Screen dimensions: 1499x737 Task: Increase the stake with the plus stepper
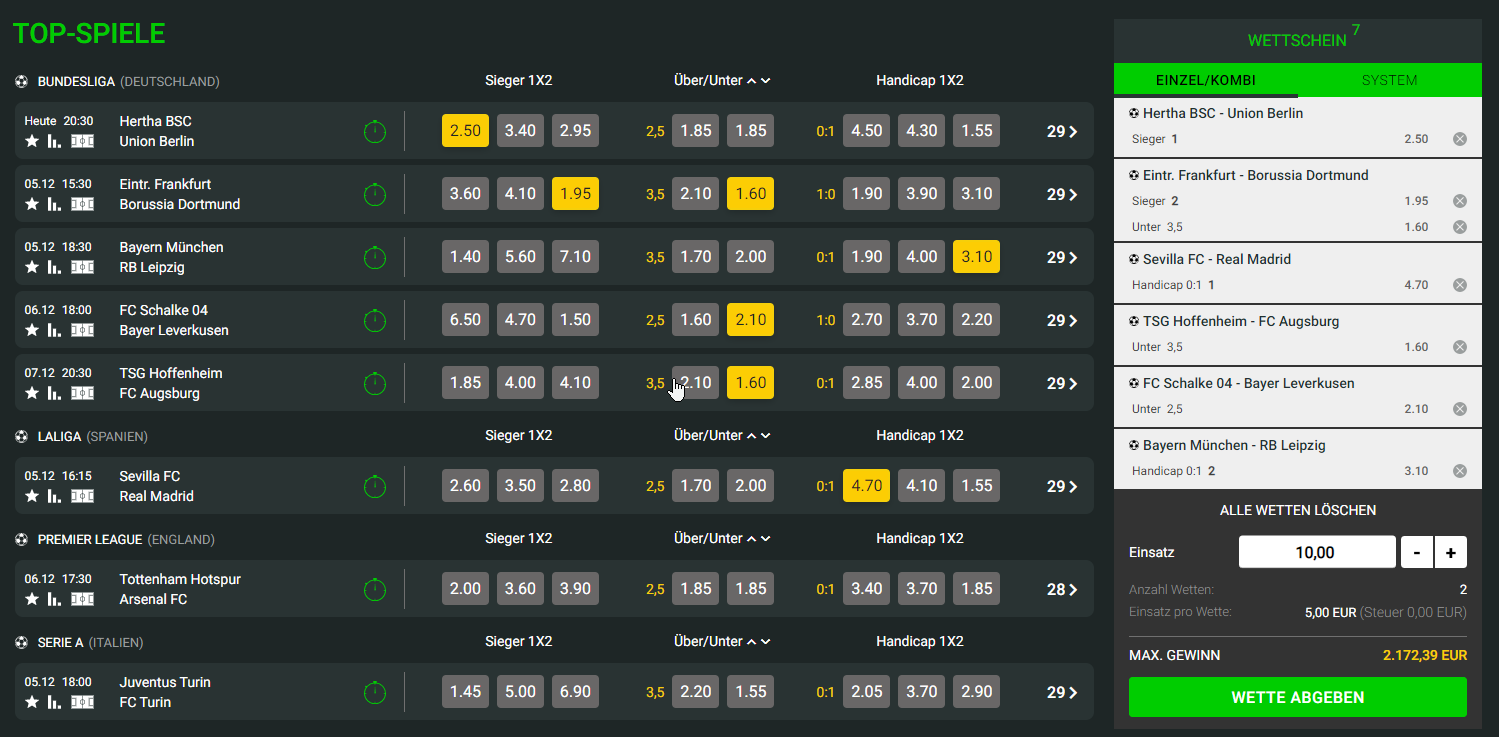point(1450,551)
